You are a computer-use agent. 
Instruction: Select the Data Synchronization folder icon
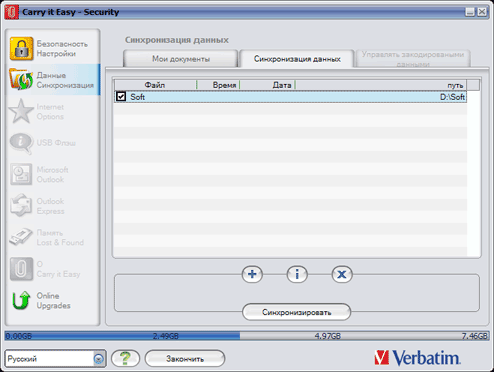point(21,79)
